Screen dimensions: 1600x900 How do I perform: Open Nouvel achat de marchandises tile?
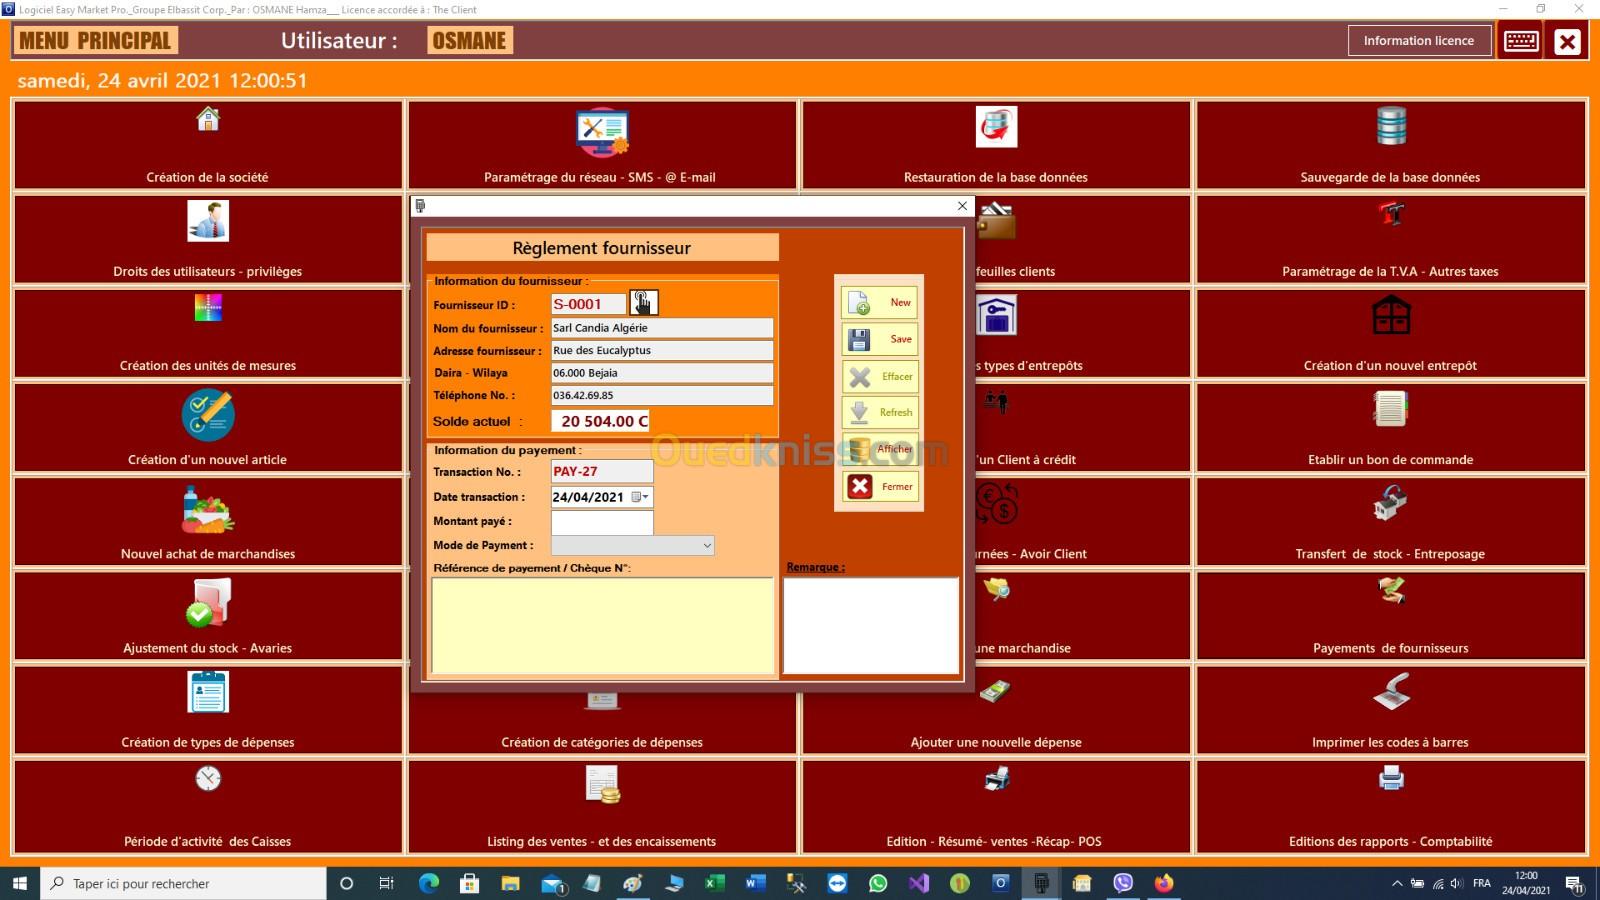click(208, 521)
